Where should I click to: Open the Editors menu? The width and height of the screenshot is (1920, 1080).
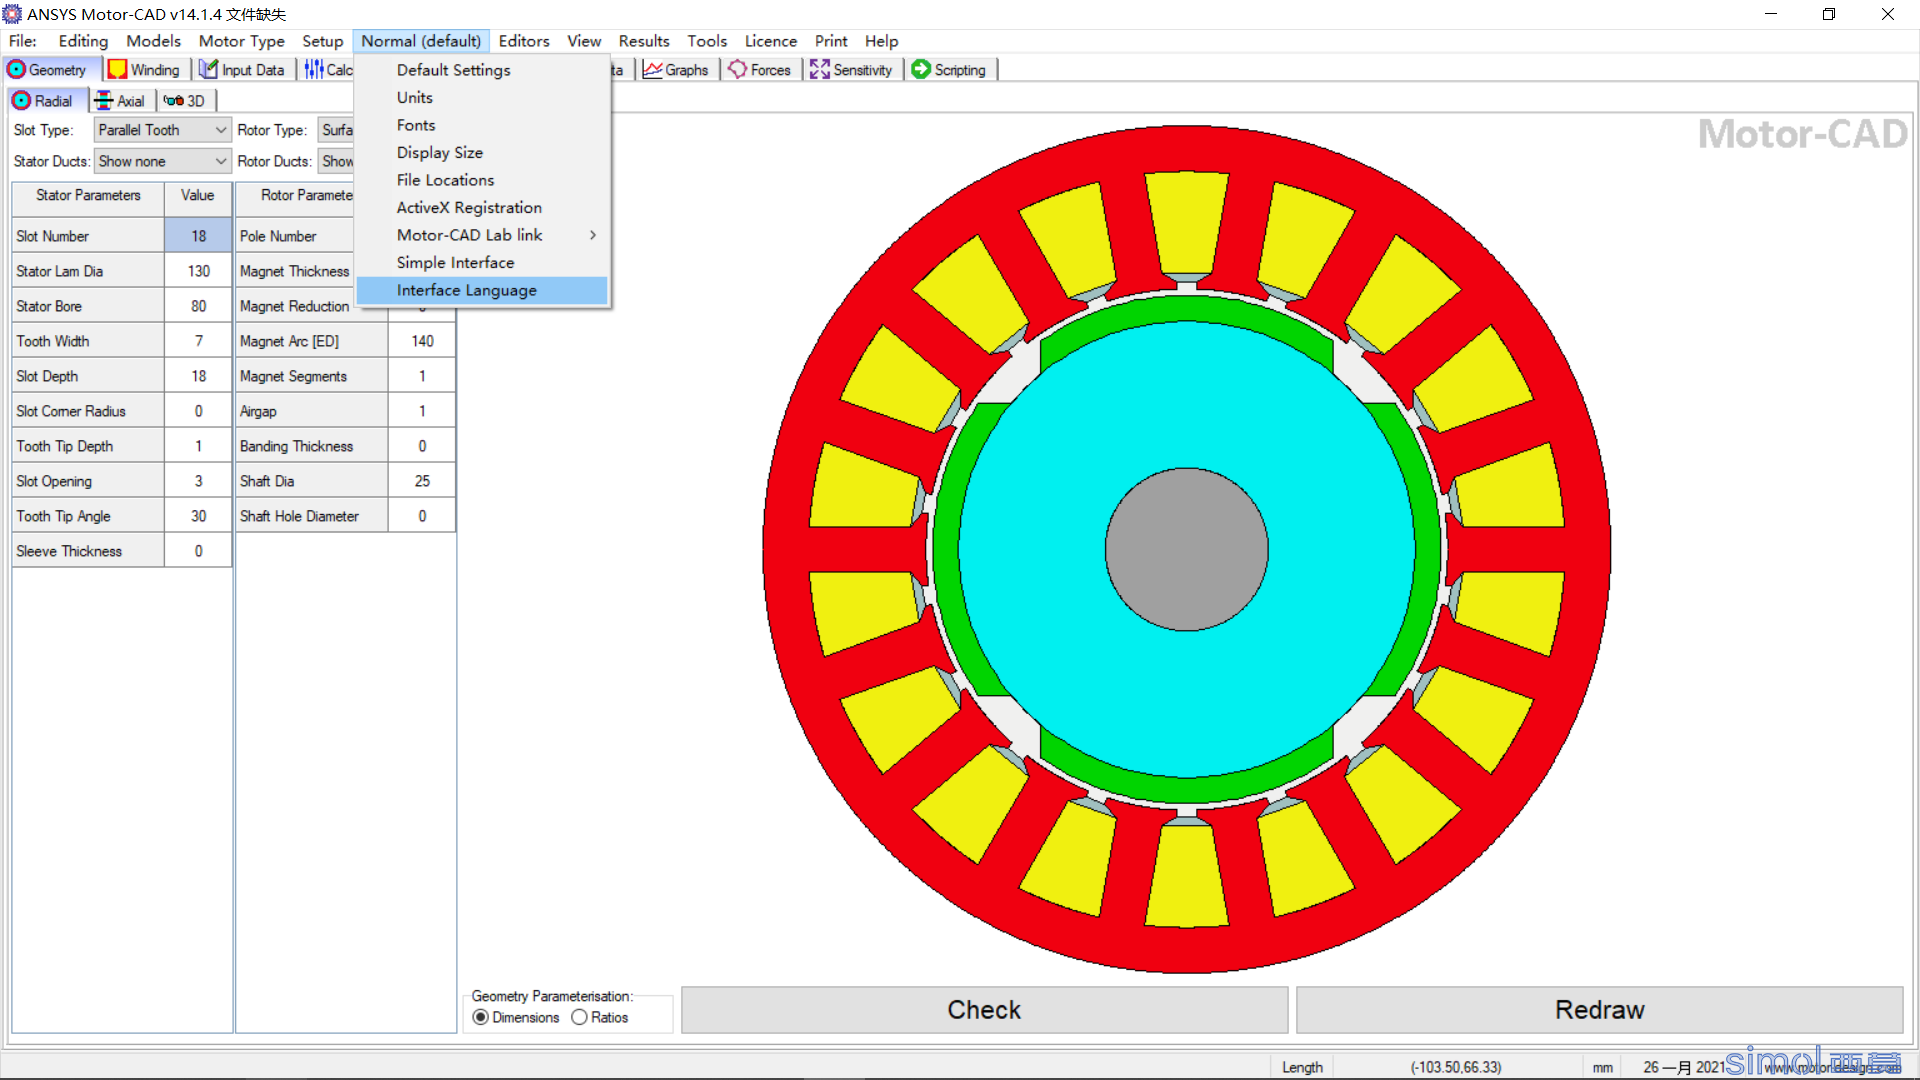point(524,41)
